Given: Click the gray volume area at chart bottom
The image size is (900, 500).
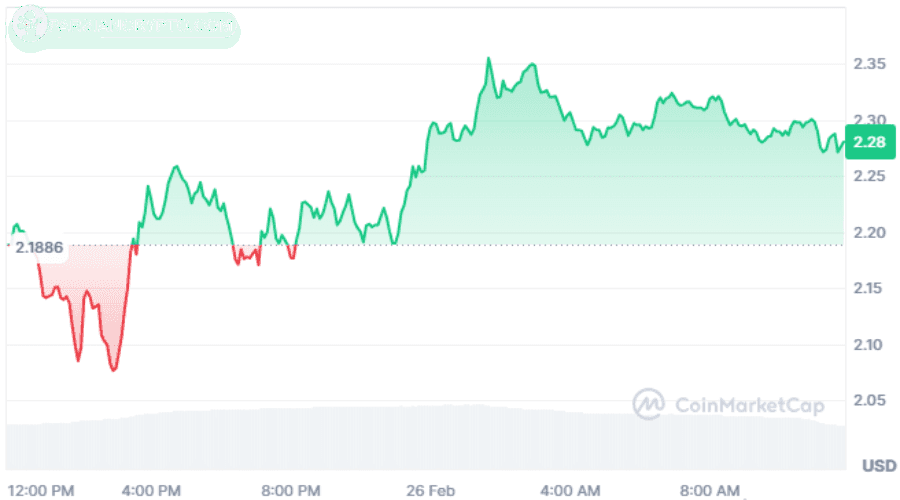Looking at the screenshot, I should (x=400, y=440).
